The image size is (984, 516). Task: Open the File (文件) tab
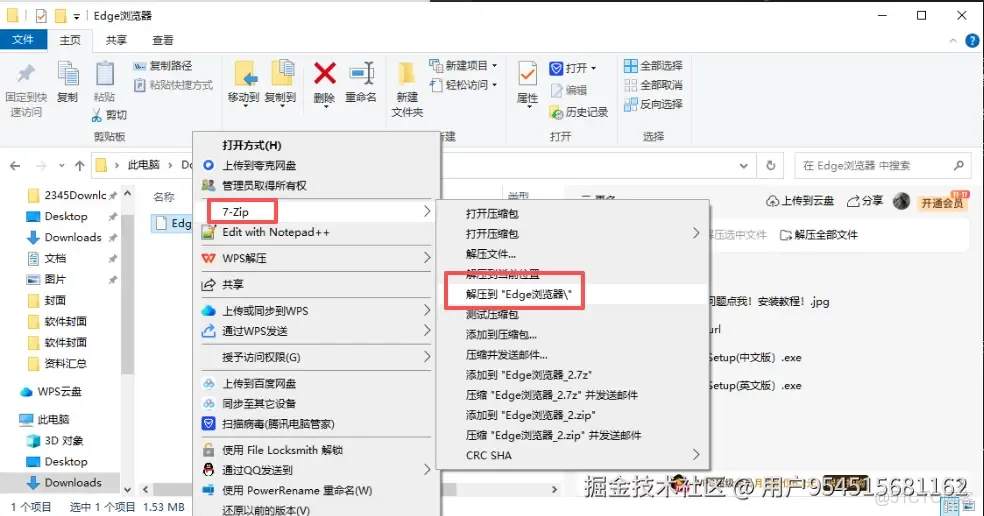pyautogui.click(x=23, y=40)
